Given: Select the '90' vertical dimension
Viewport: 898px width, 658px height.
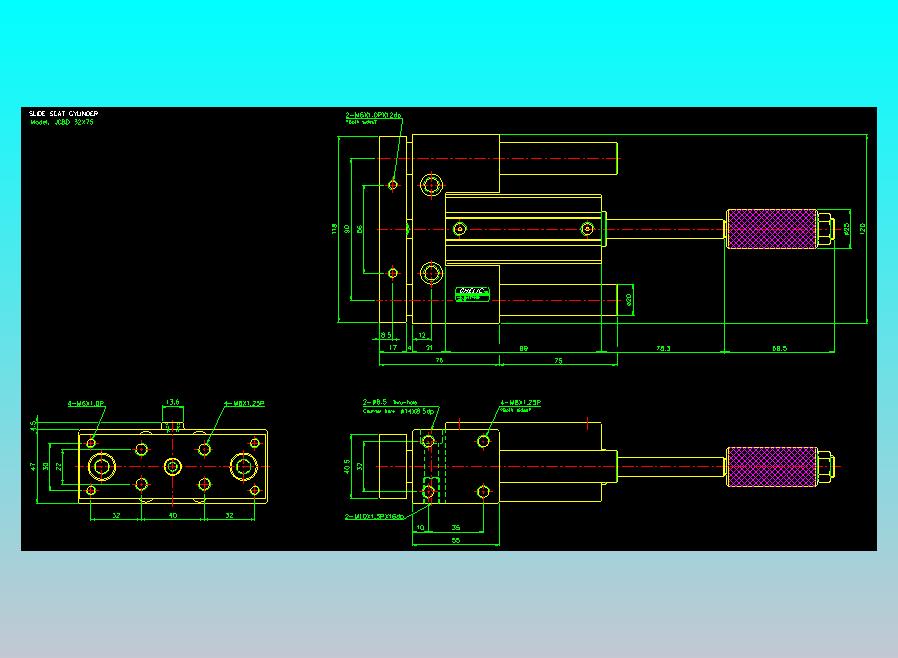Looking at the screenshot, I should click(346, 228).
